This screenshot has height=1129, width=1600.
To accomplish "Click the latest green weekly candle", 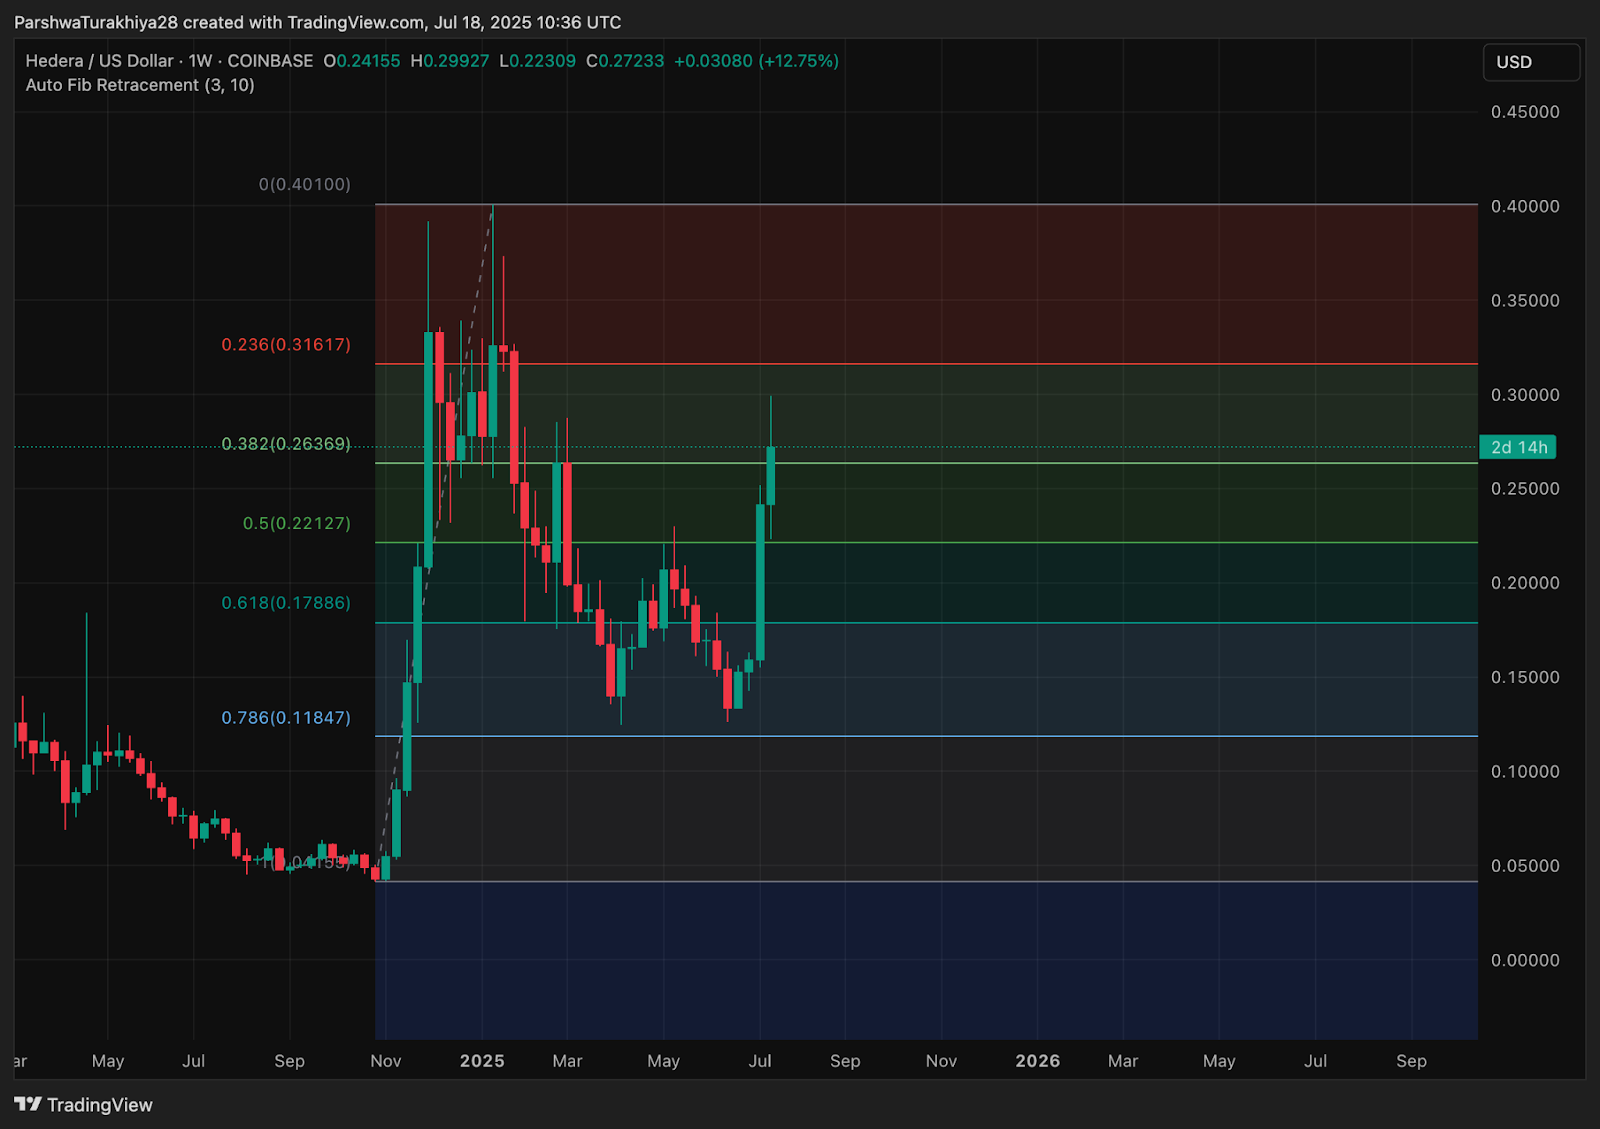I will [x=771, y=476].
